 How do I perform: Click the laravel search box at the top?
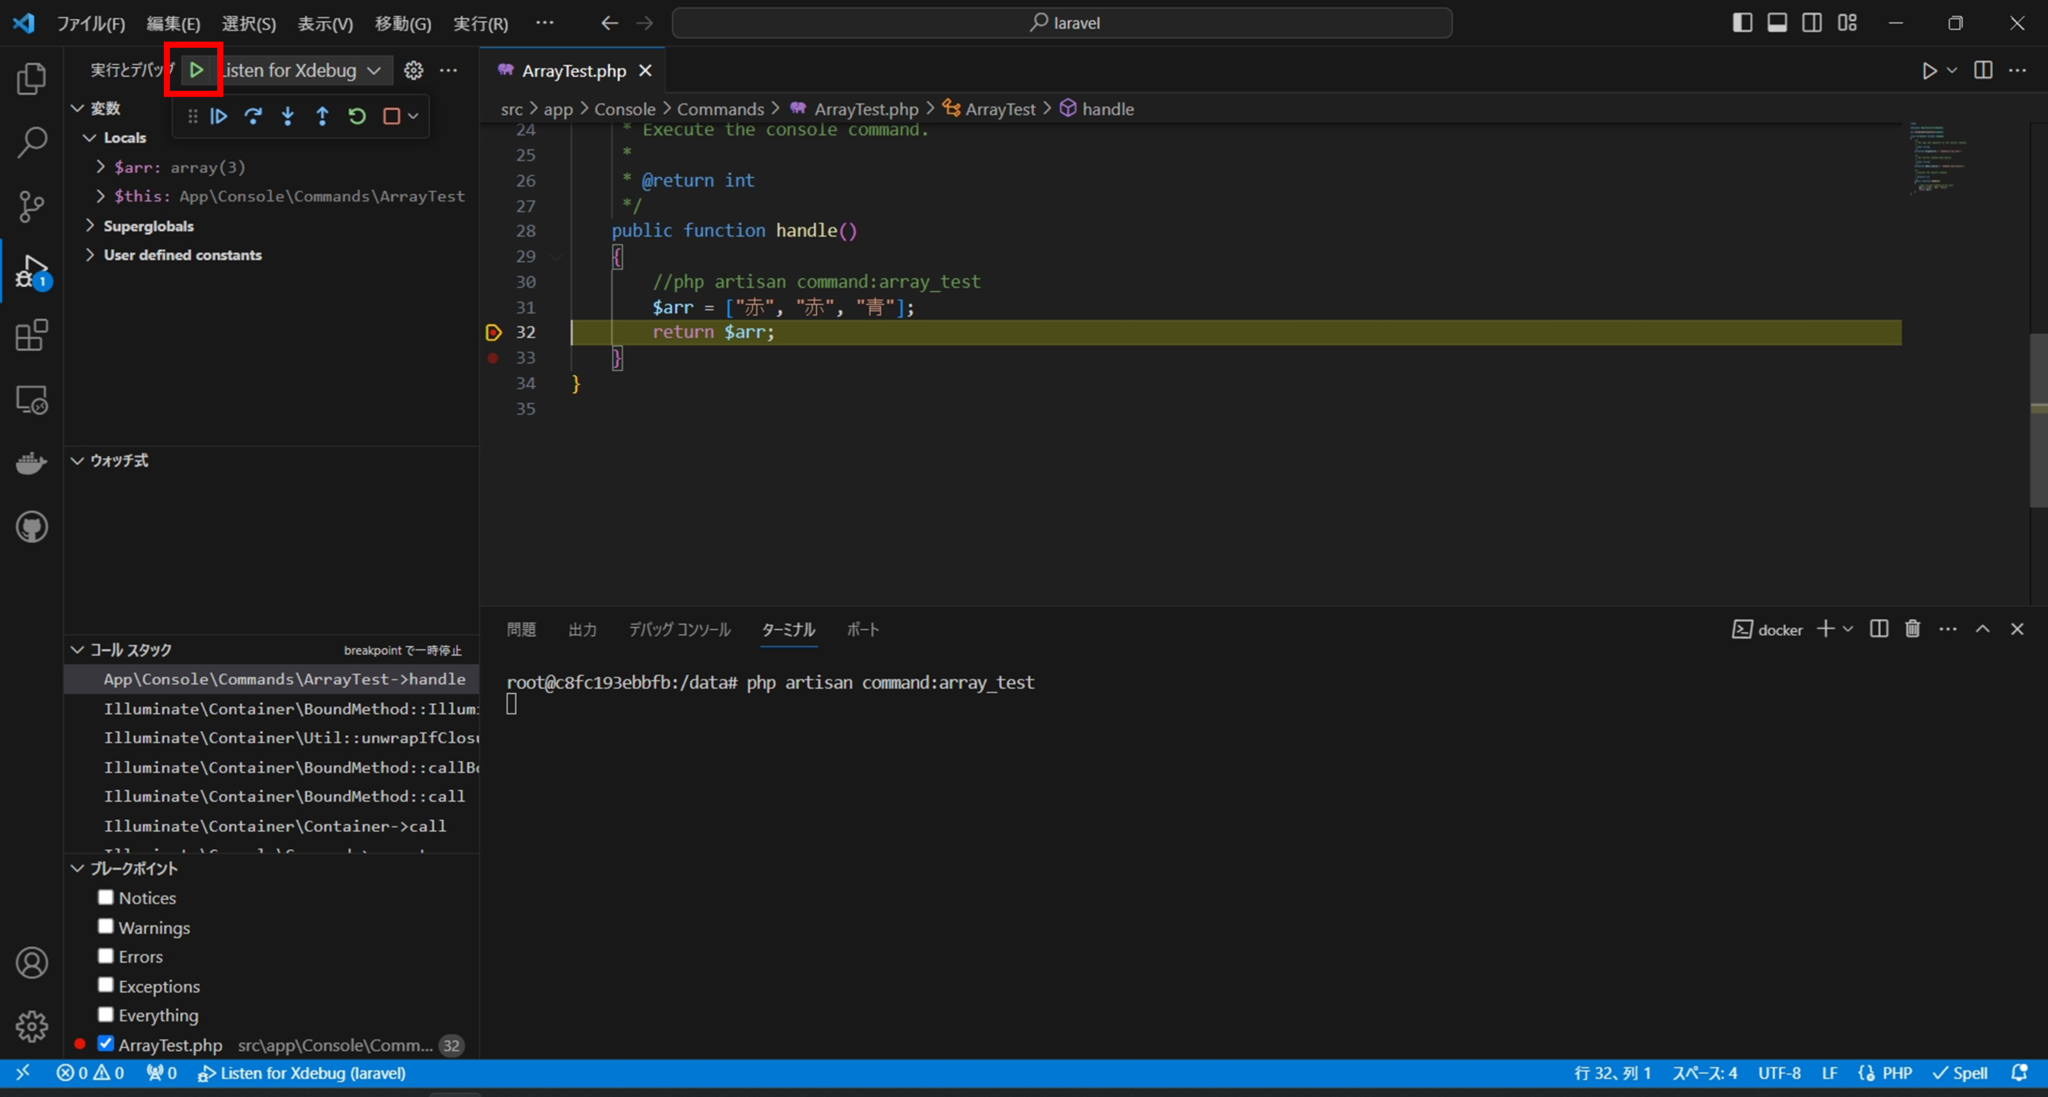click(1060, 22)
